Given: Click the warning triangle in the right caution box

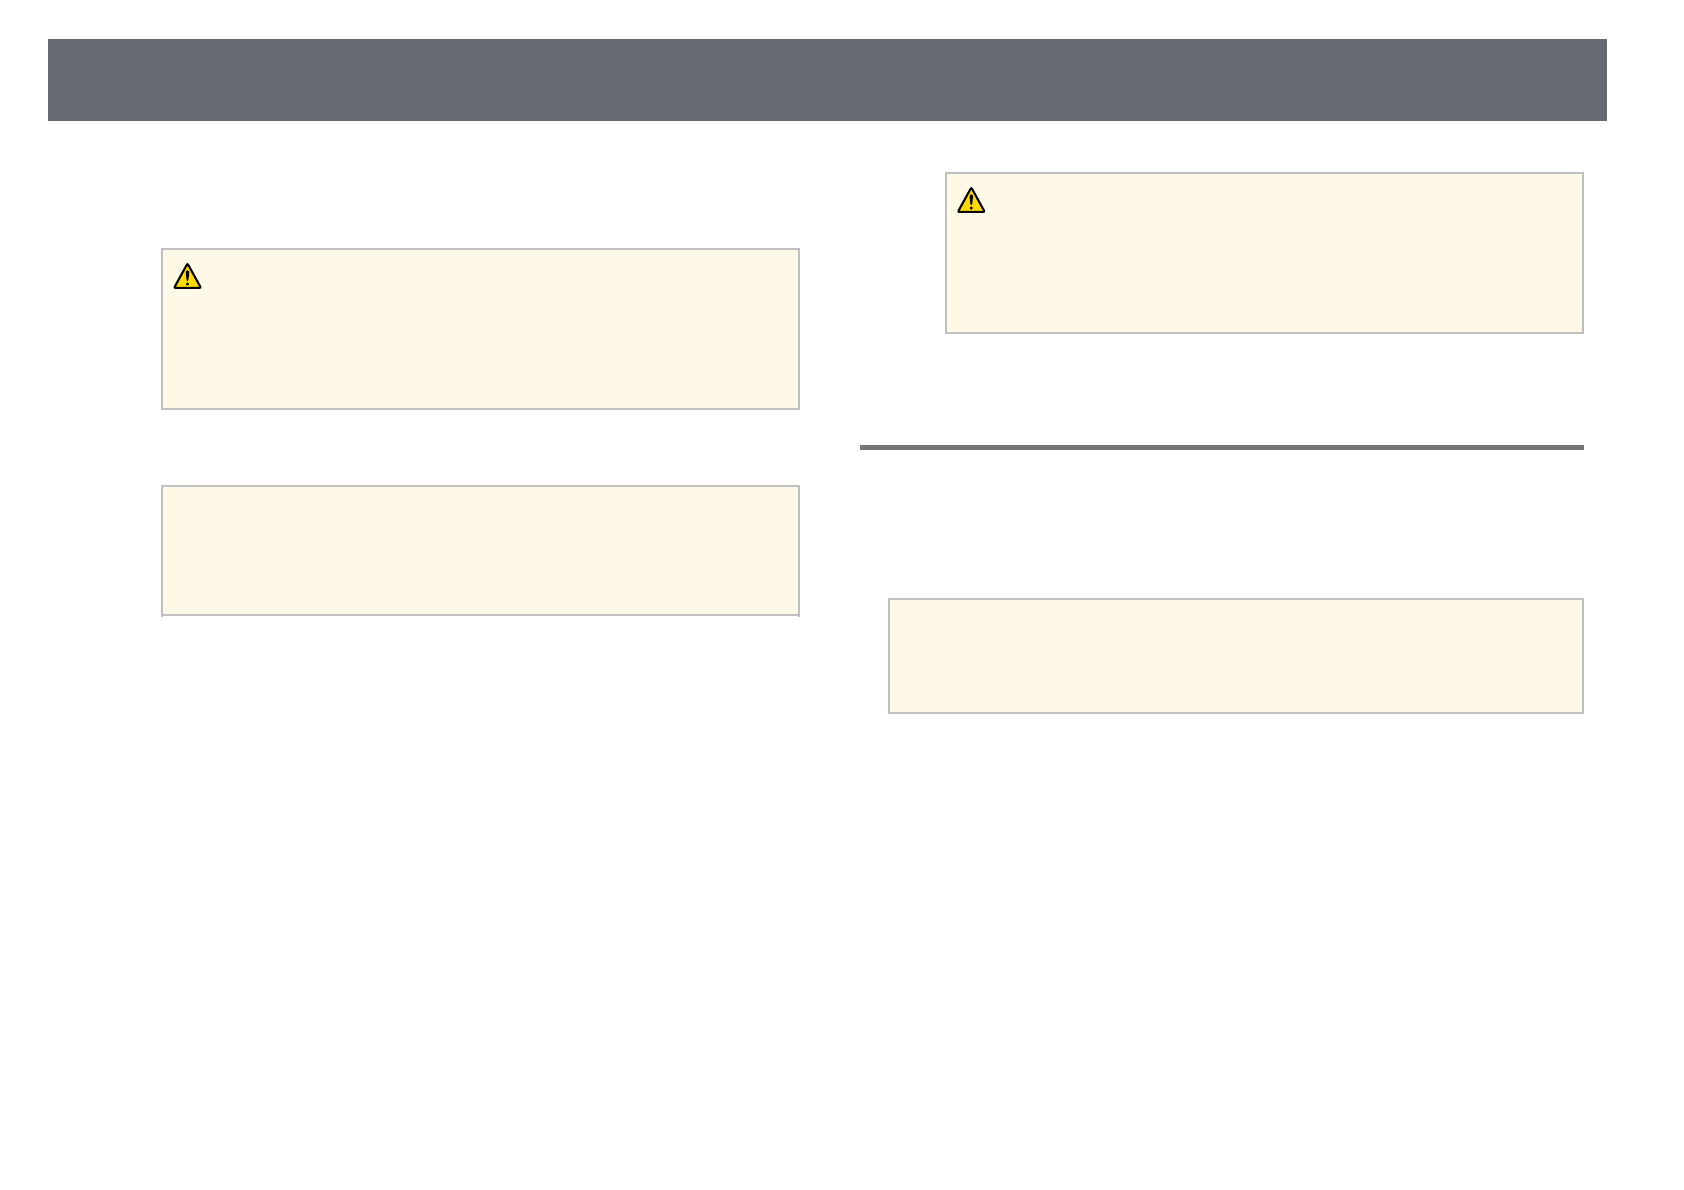Looking at the screenshot, I should (x=971, y=201).
